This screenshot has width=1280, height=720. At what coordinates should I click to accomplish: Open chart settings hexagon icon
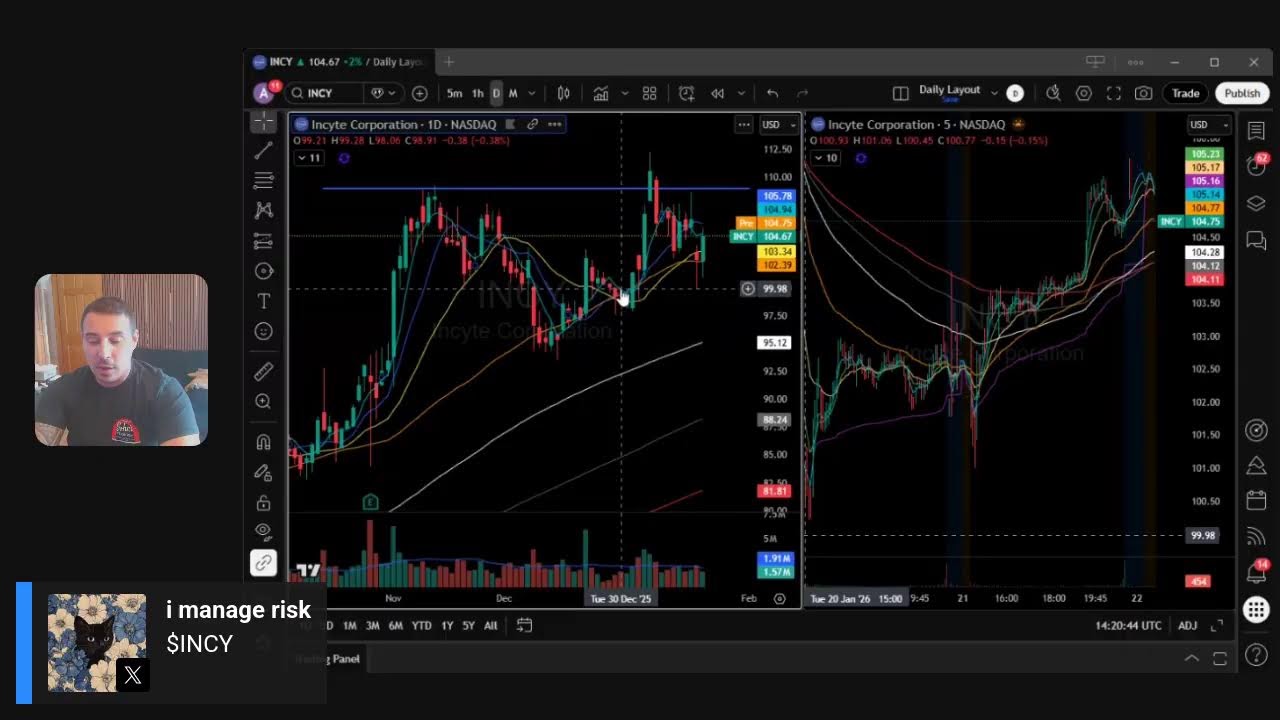1084,93
